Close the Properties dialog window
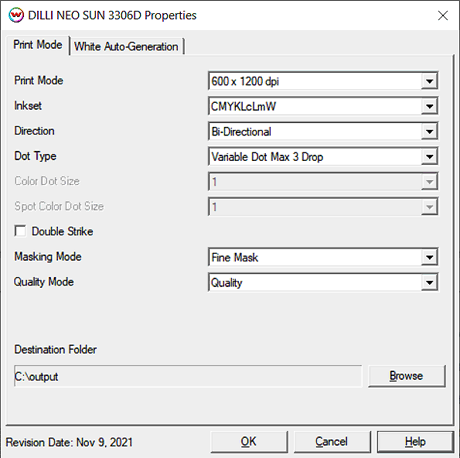460x458 pixels. click(443, 15)
